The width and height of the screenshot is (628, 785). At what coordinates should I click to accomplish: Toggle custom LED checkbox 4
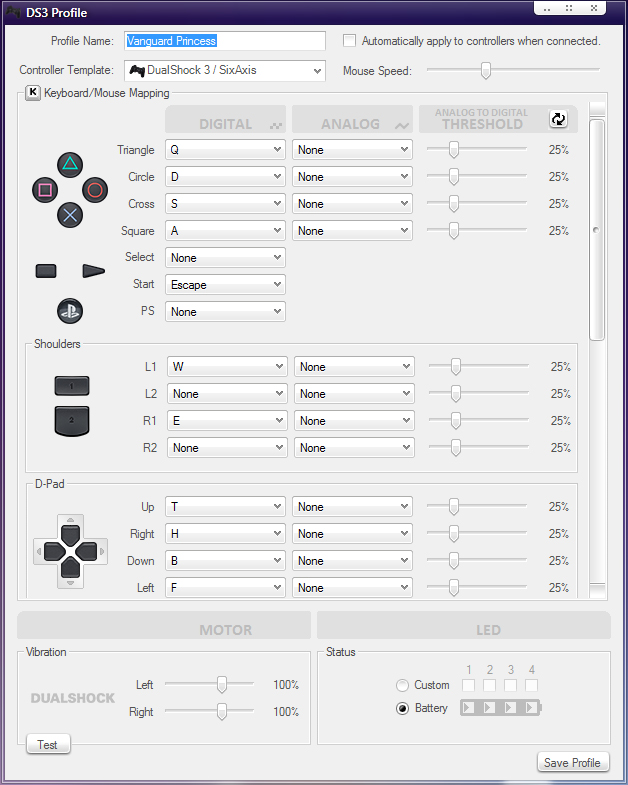tap(531, 685)
